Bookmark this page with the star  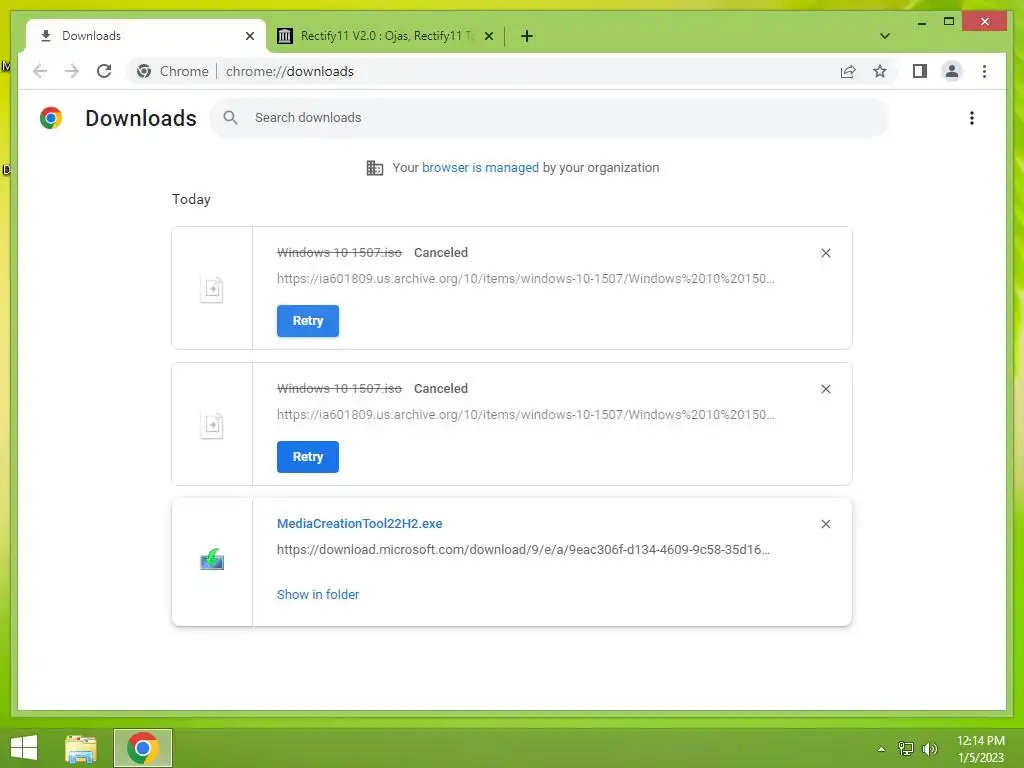click(880, 71)
